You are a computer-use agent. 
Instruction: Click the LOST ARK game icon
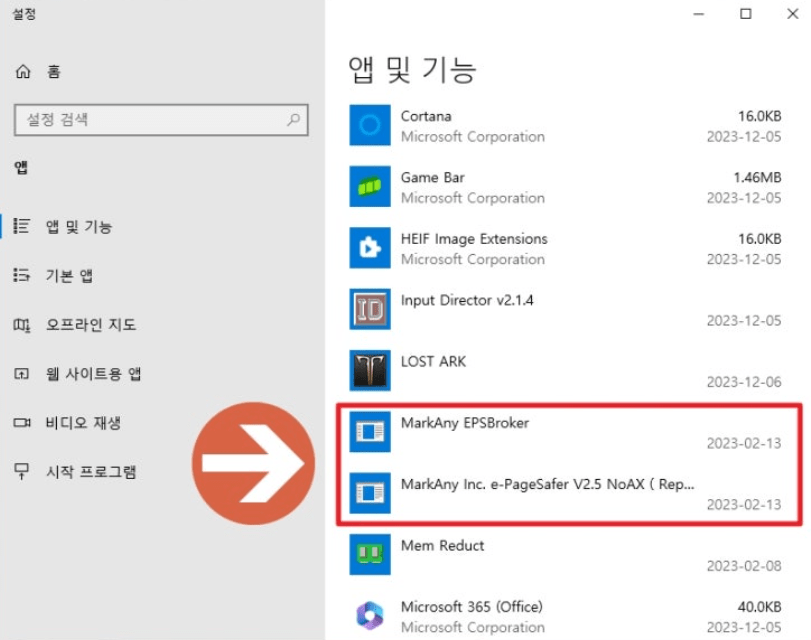pos(369,370)
